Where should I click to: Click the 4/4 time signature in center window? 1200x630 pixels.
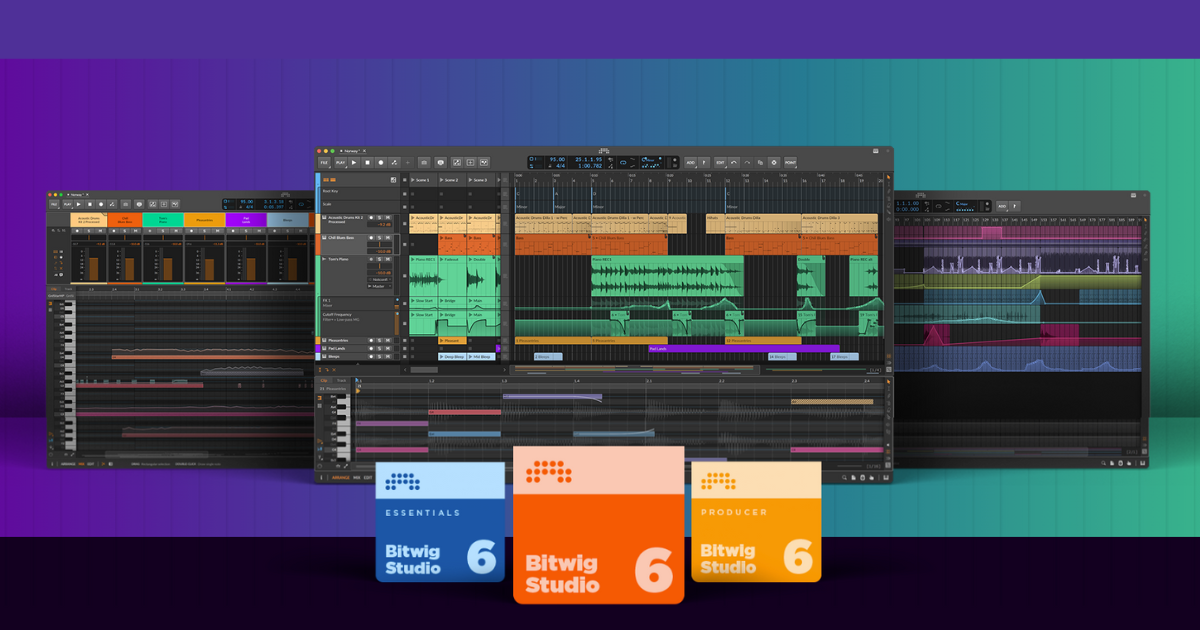point(560,166)
